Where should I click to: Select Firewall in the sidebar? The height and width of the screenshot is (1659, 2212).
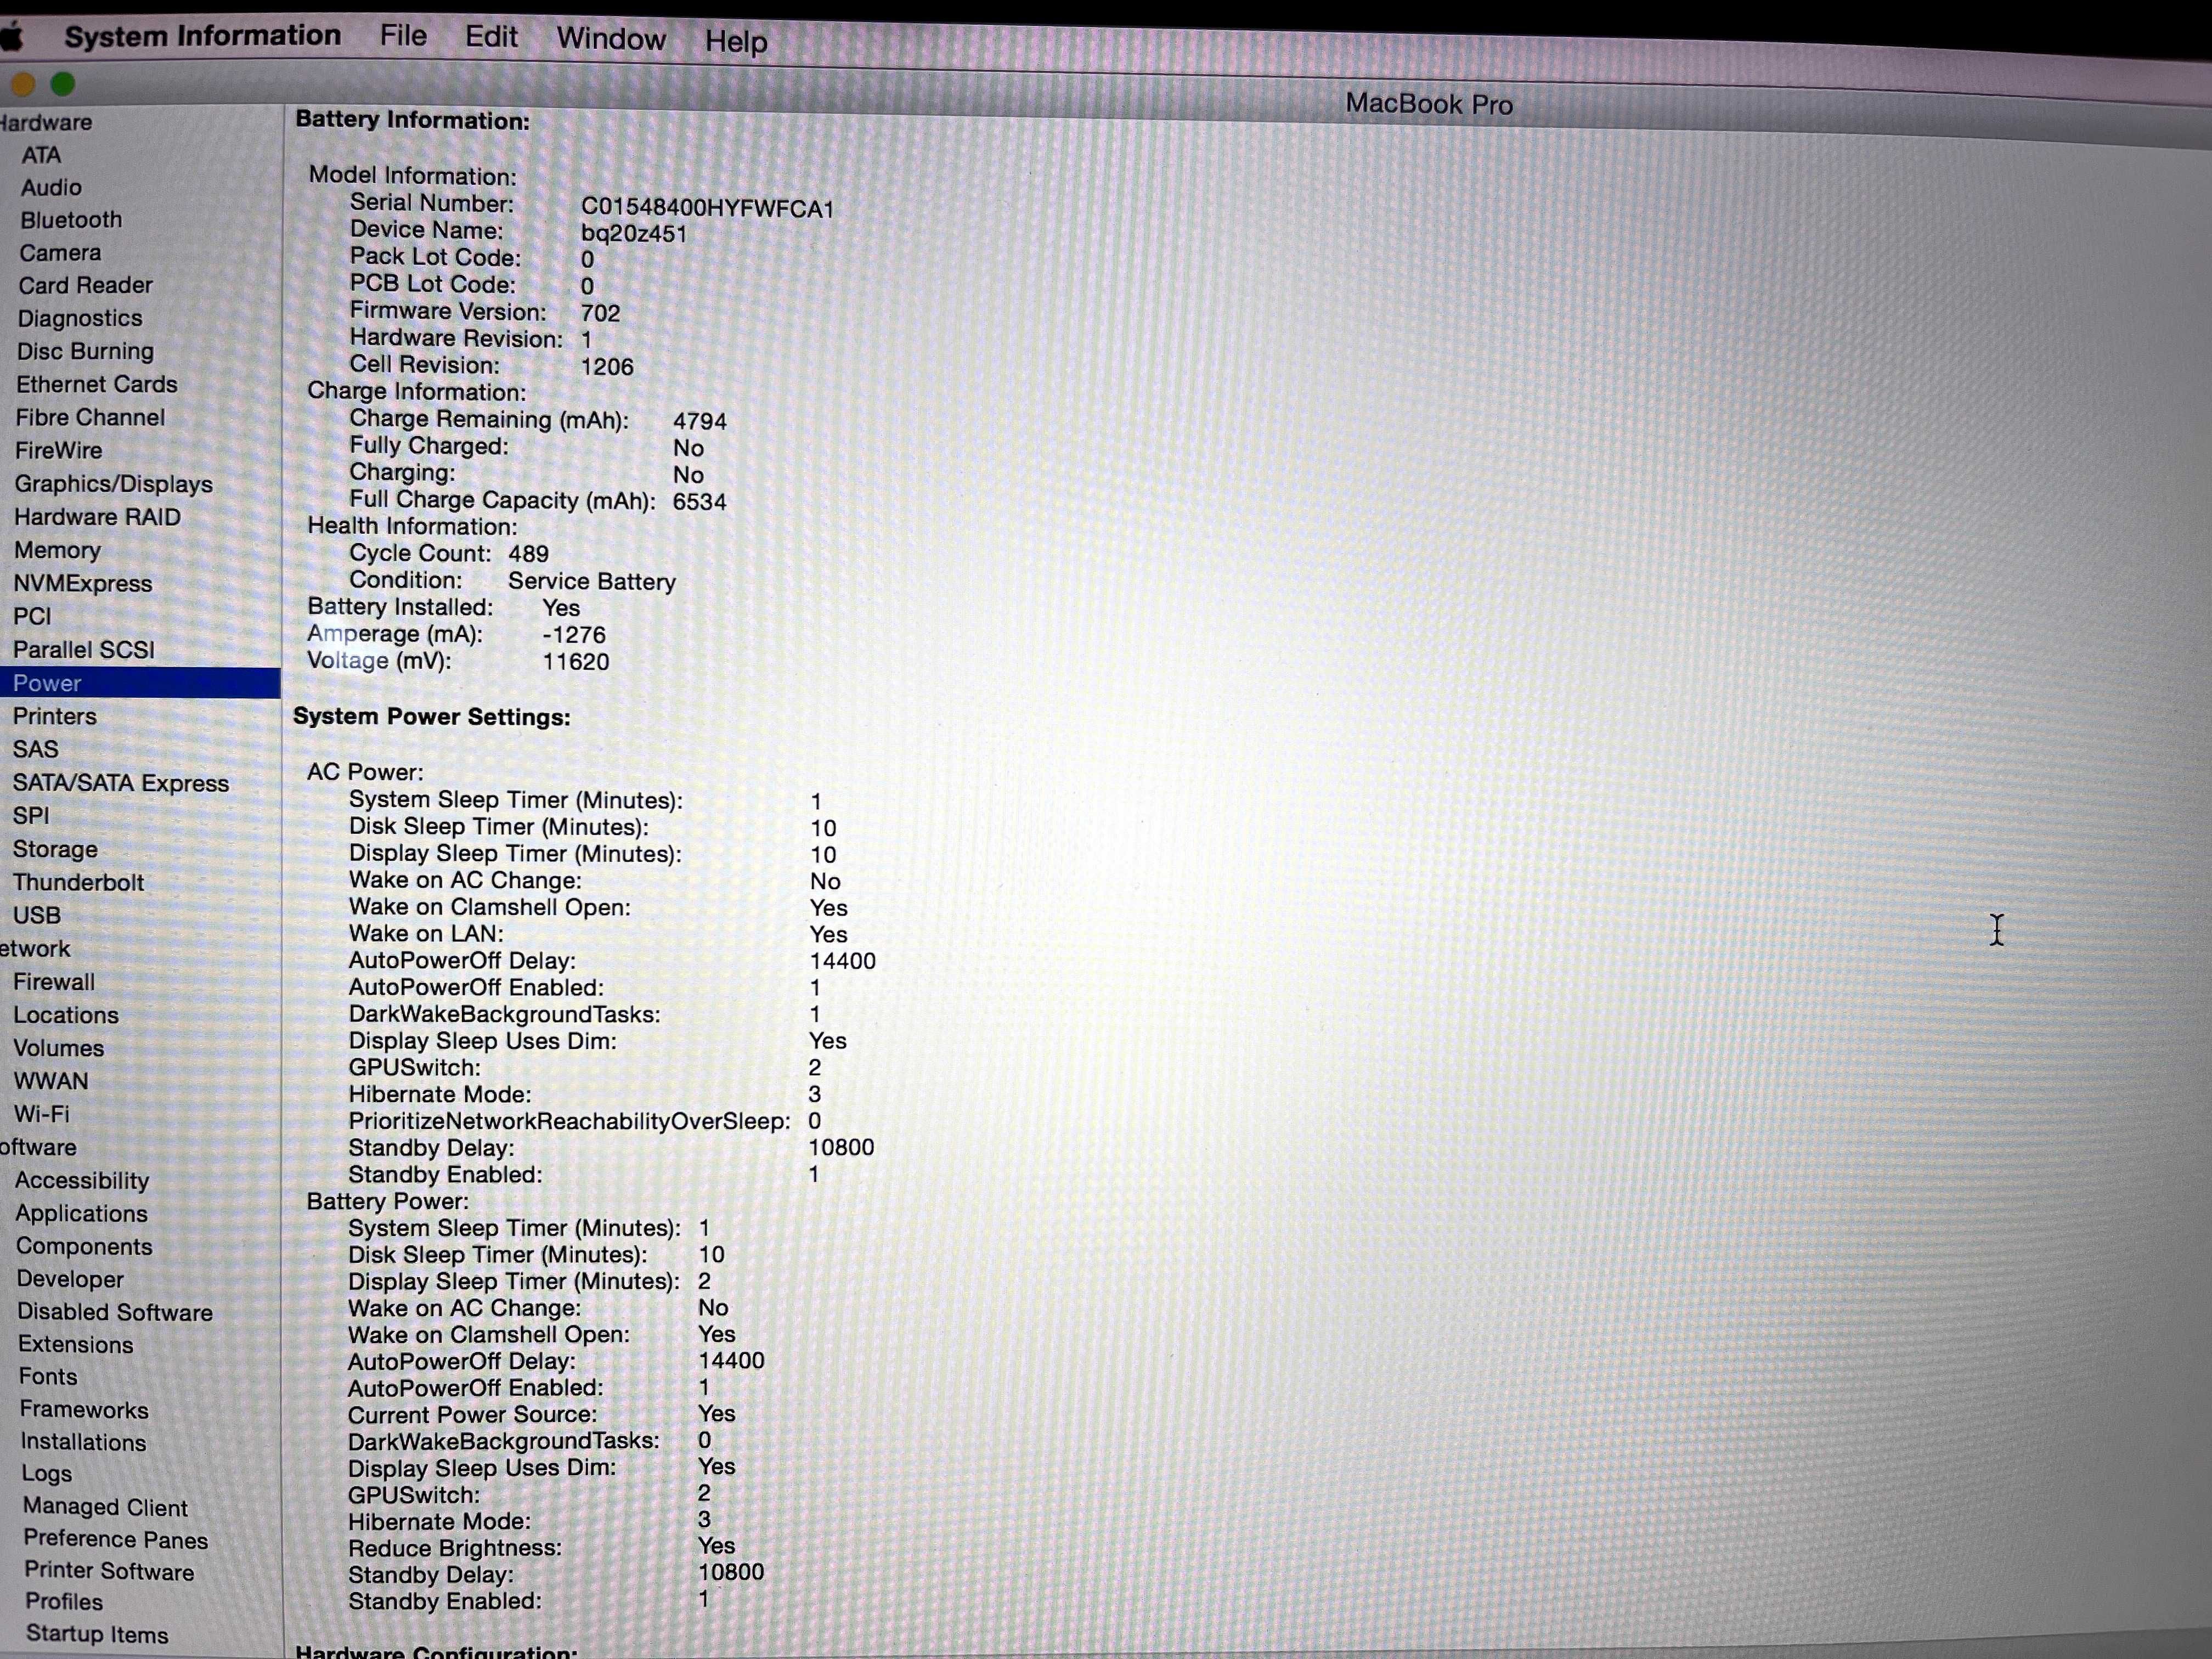tap(54, 982)
